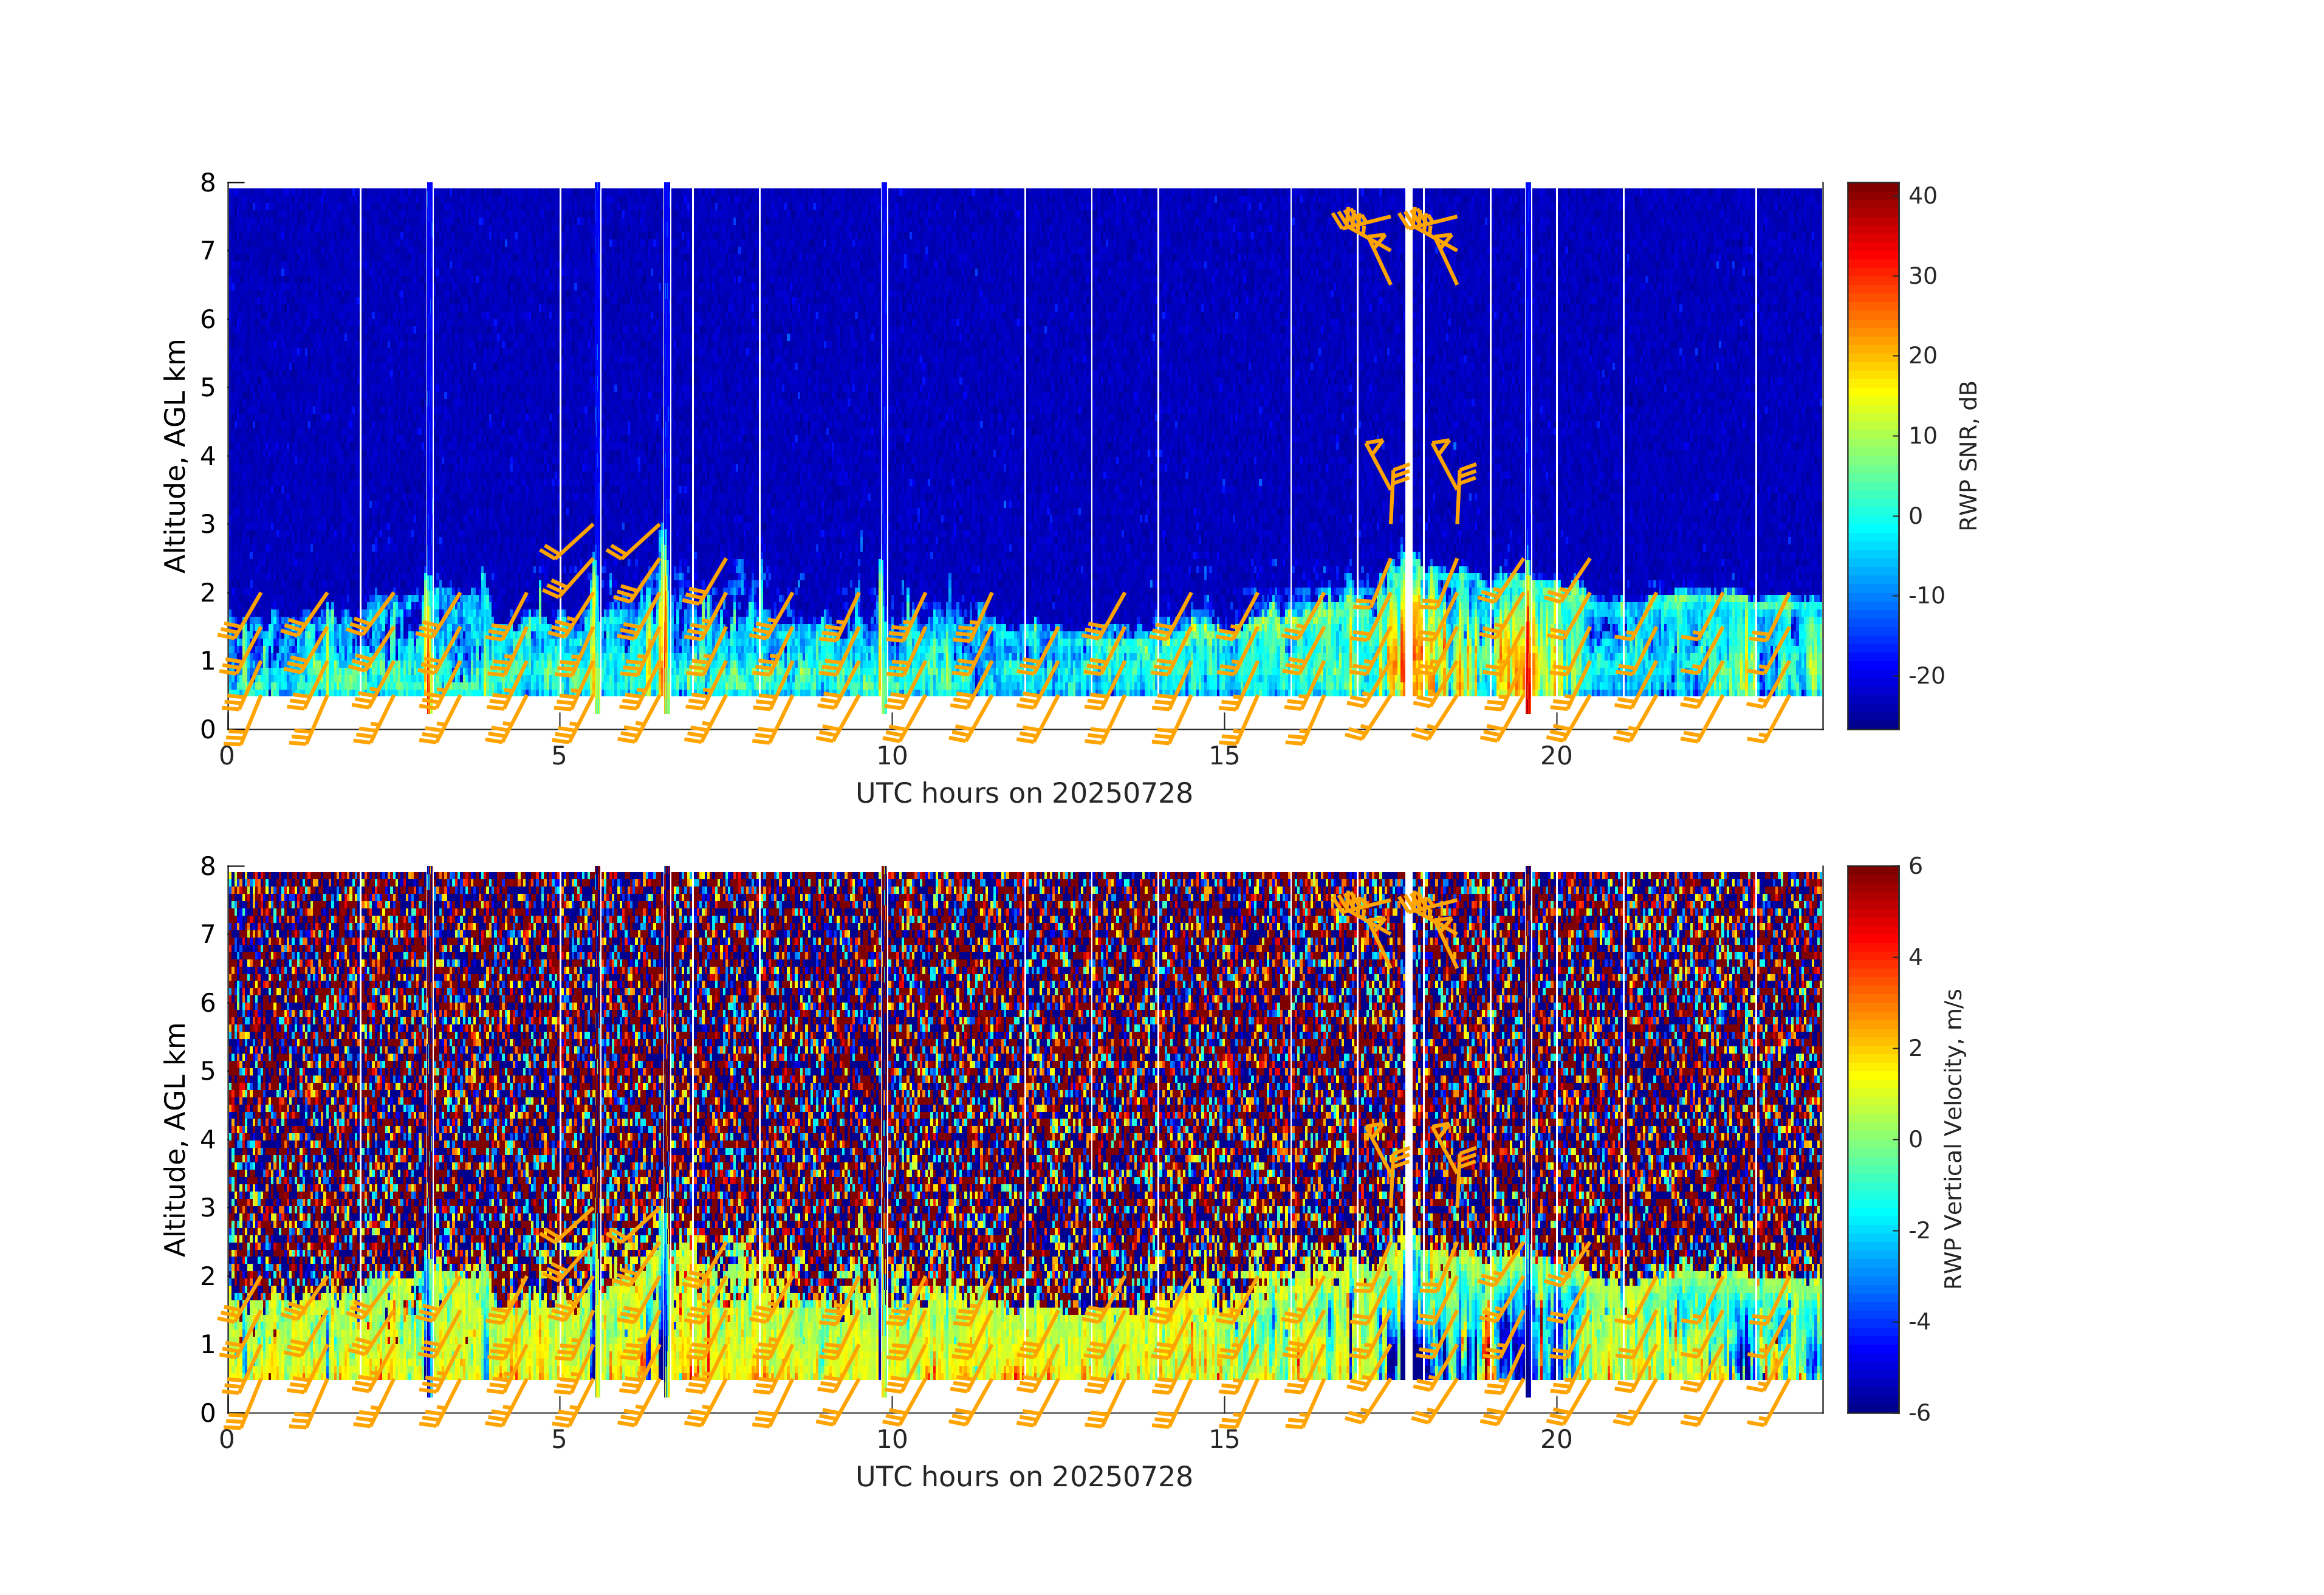Click the top plot's 'Altitude, AGL km' axis label
This screenshot has height=1595, width=2324.
pos(176,456)
